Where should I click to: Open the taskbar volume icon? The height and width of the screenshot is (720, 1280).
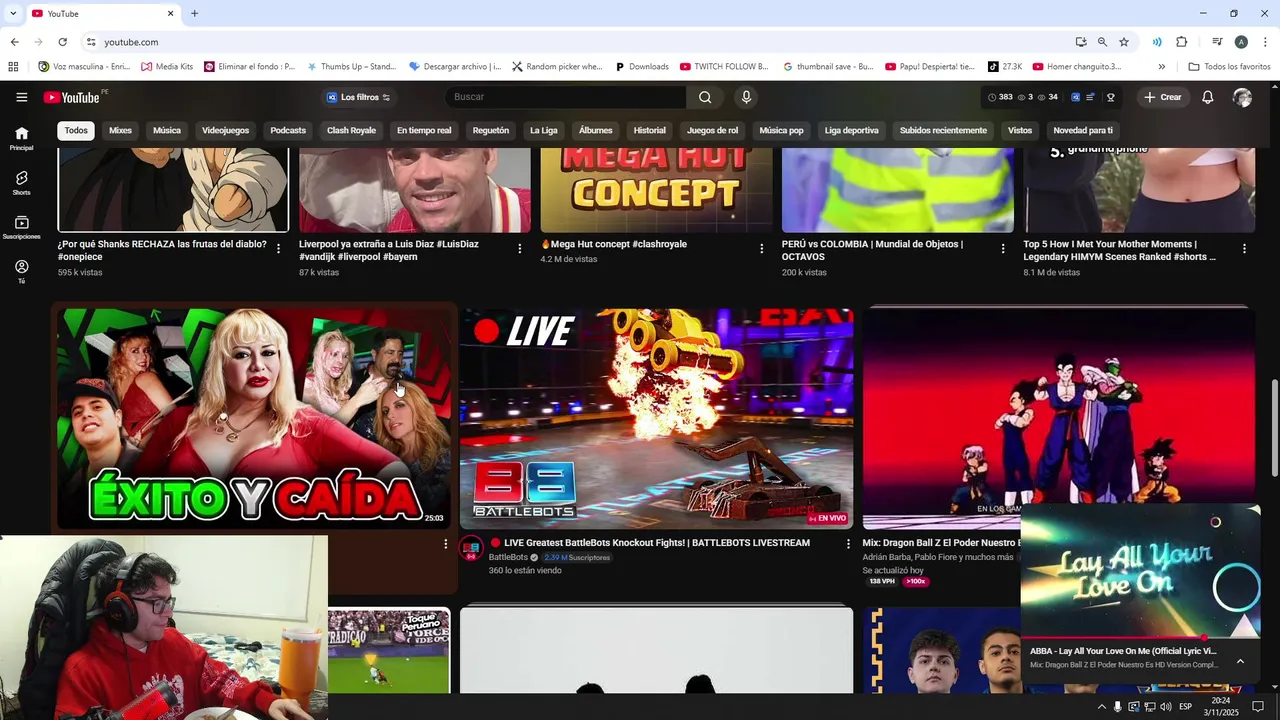[x=1166, y=707]
